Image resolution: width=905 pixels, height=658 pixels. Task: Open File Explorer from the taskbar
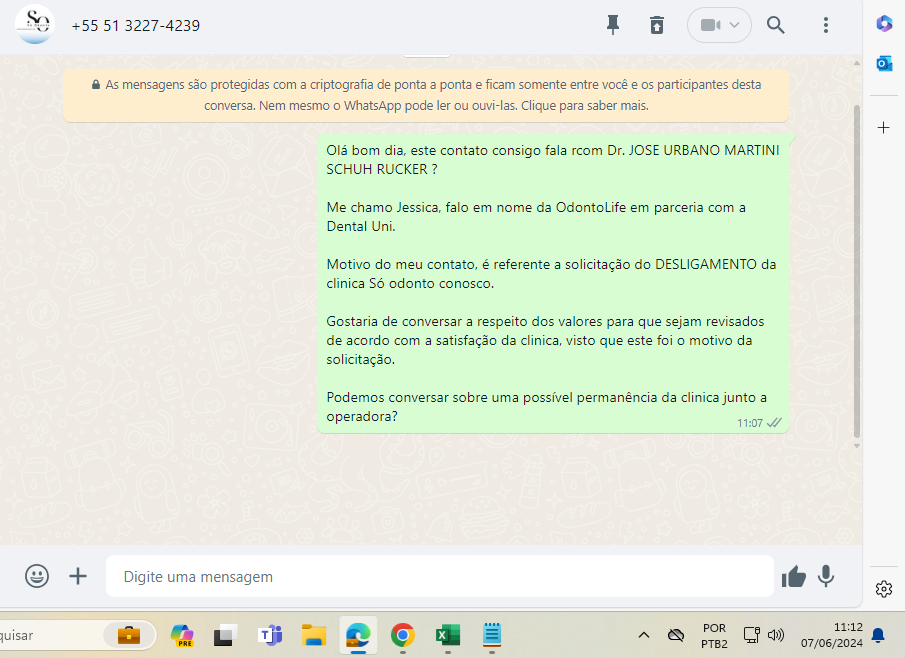314,635
